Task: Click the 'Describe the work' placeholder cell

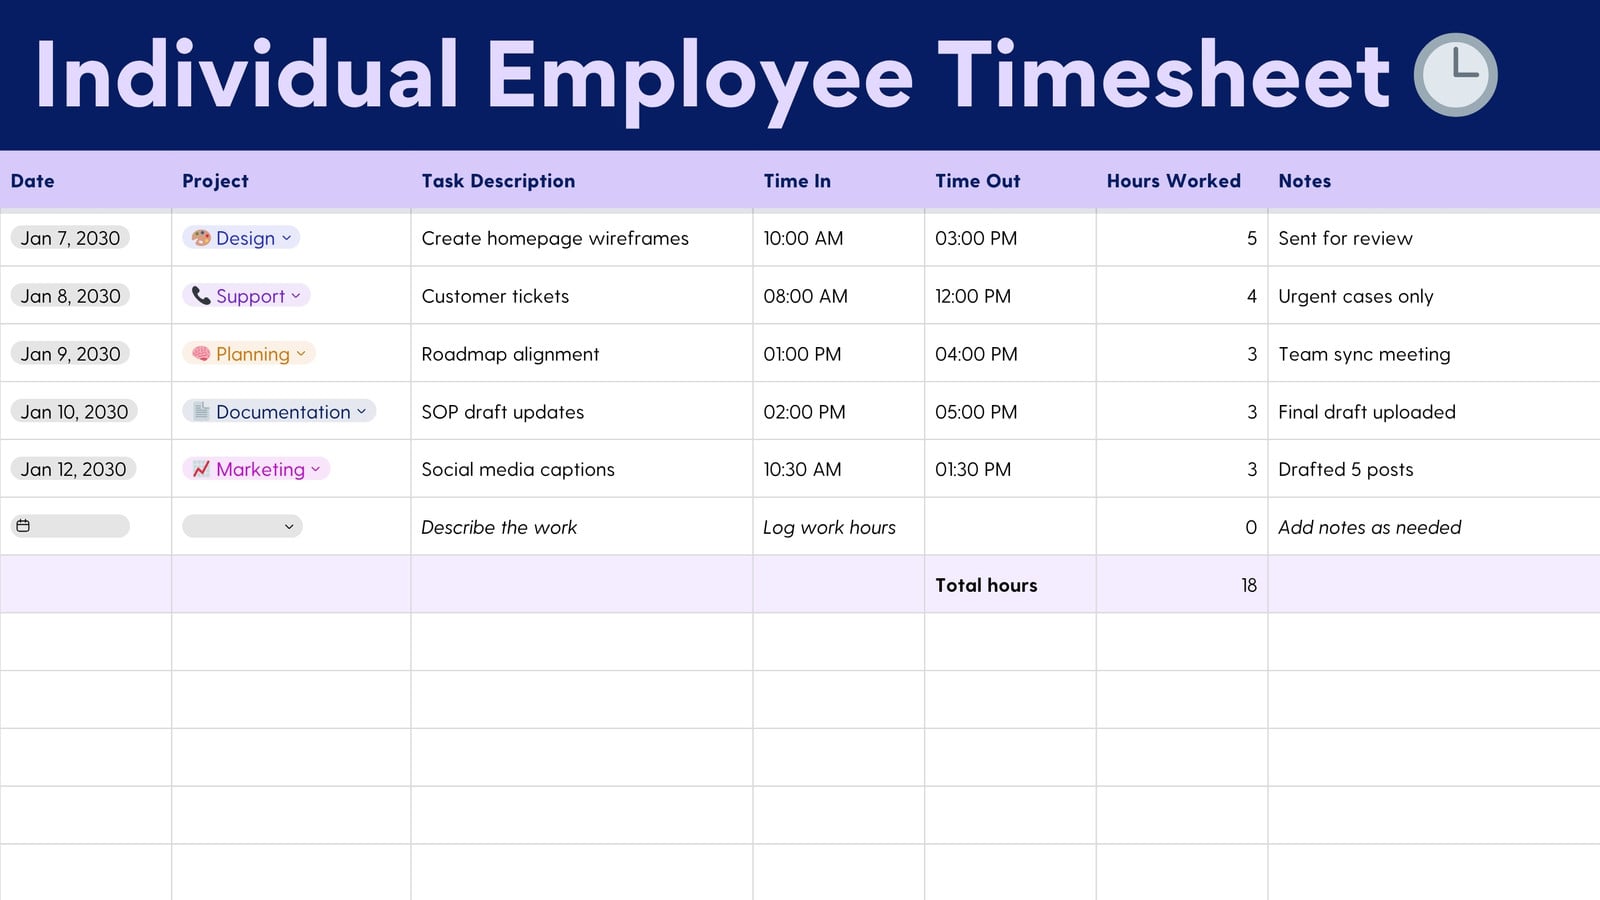Action: [x=582, y=527]
